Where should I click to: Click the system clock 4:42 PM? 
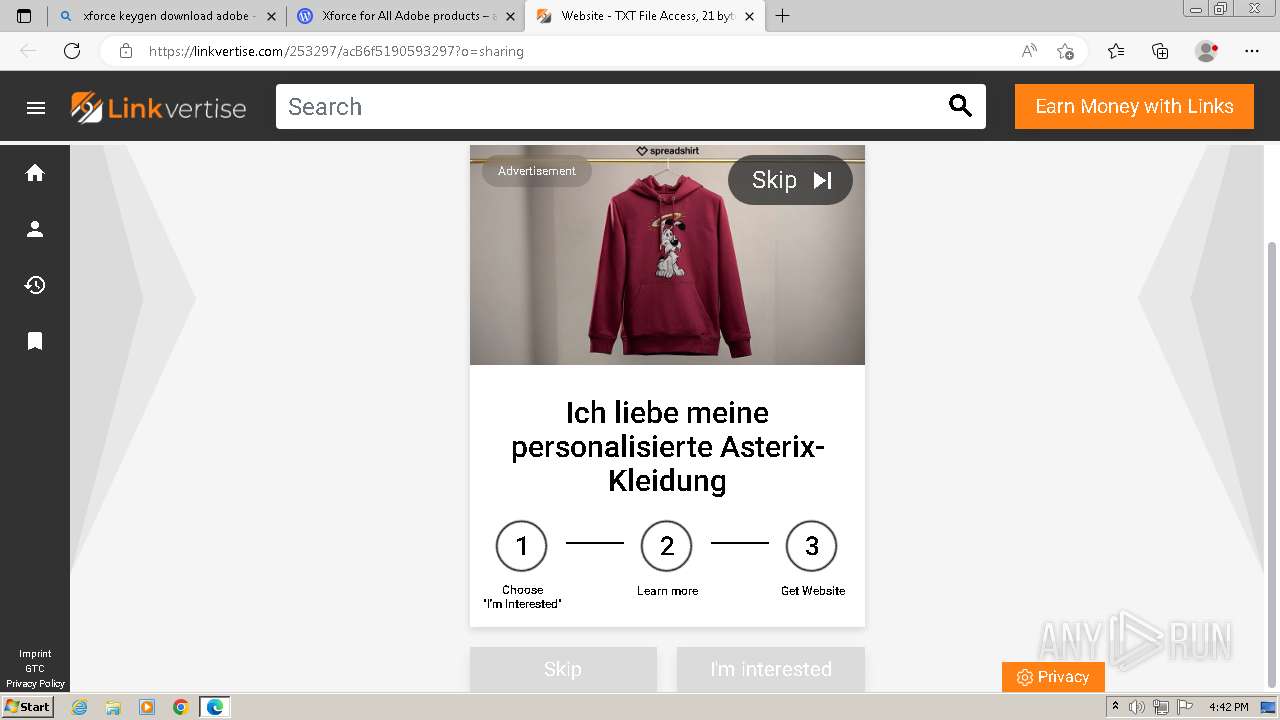(x=1228, y=707)
